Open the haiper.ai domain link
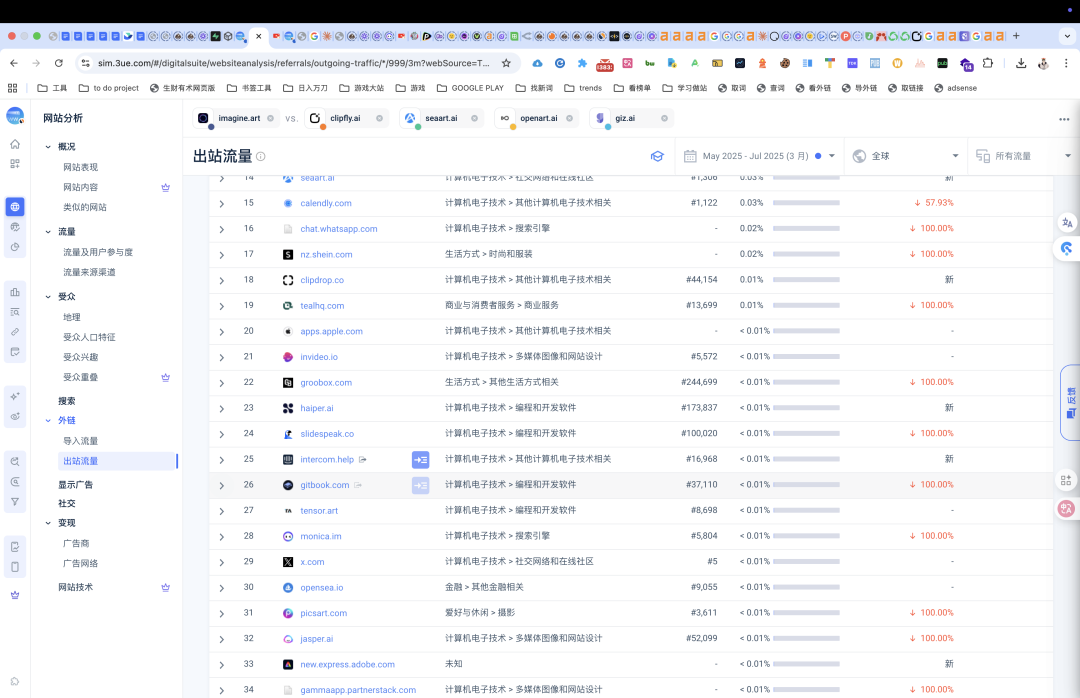This screenshot has height=698, width=1080. (317, 408)
